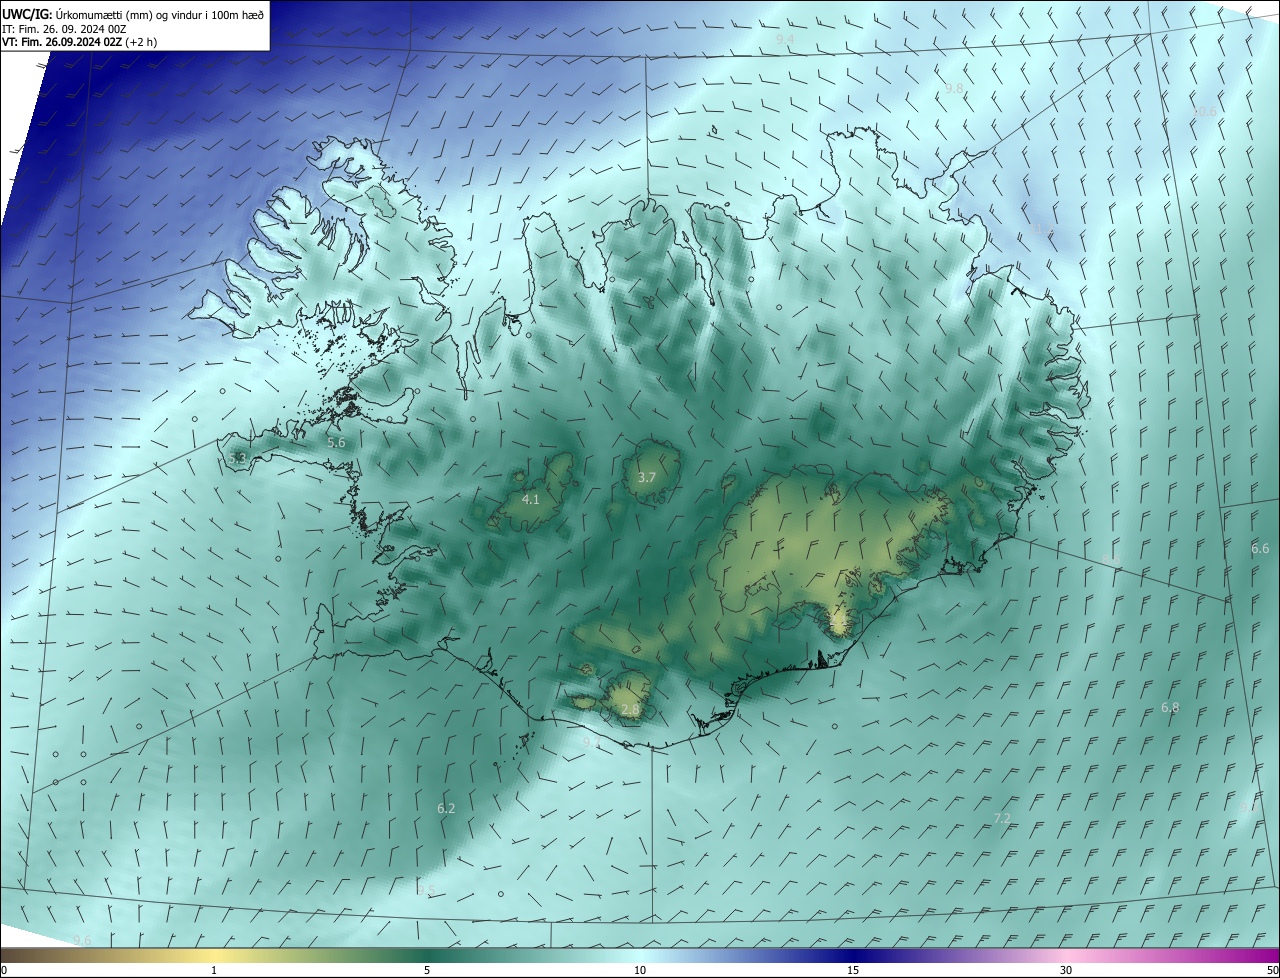Click the 3.7 value on the glacier
Image resolution: width=1280 pixels, height=978 pixels.
coord(647,478)
